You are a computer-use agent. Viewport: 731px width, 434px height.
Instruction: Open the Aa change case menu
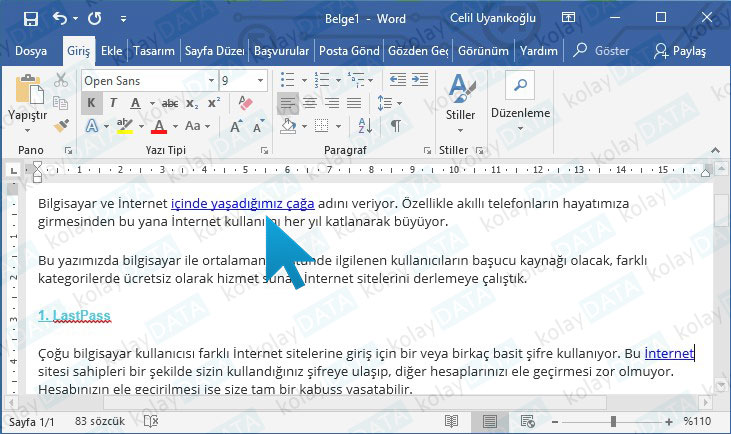pyautogui.click(x=197, y=126)
